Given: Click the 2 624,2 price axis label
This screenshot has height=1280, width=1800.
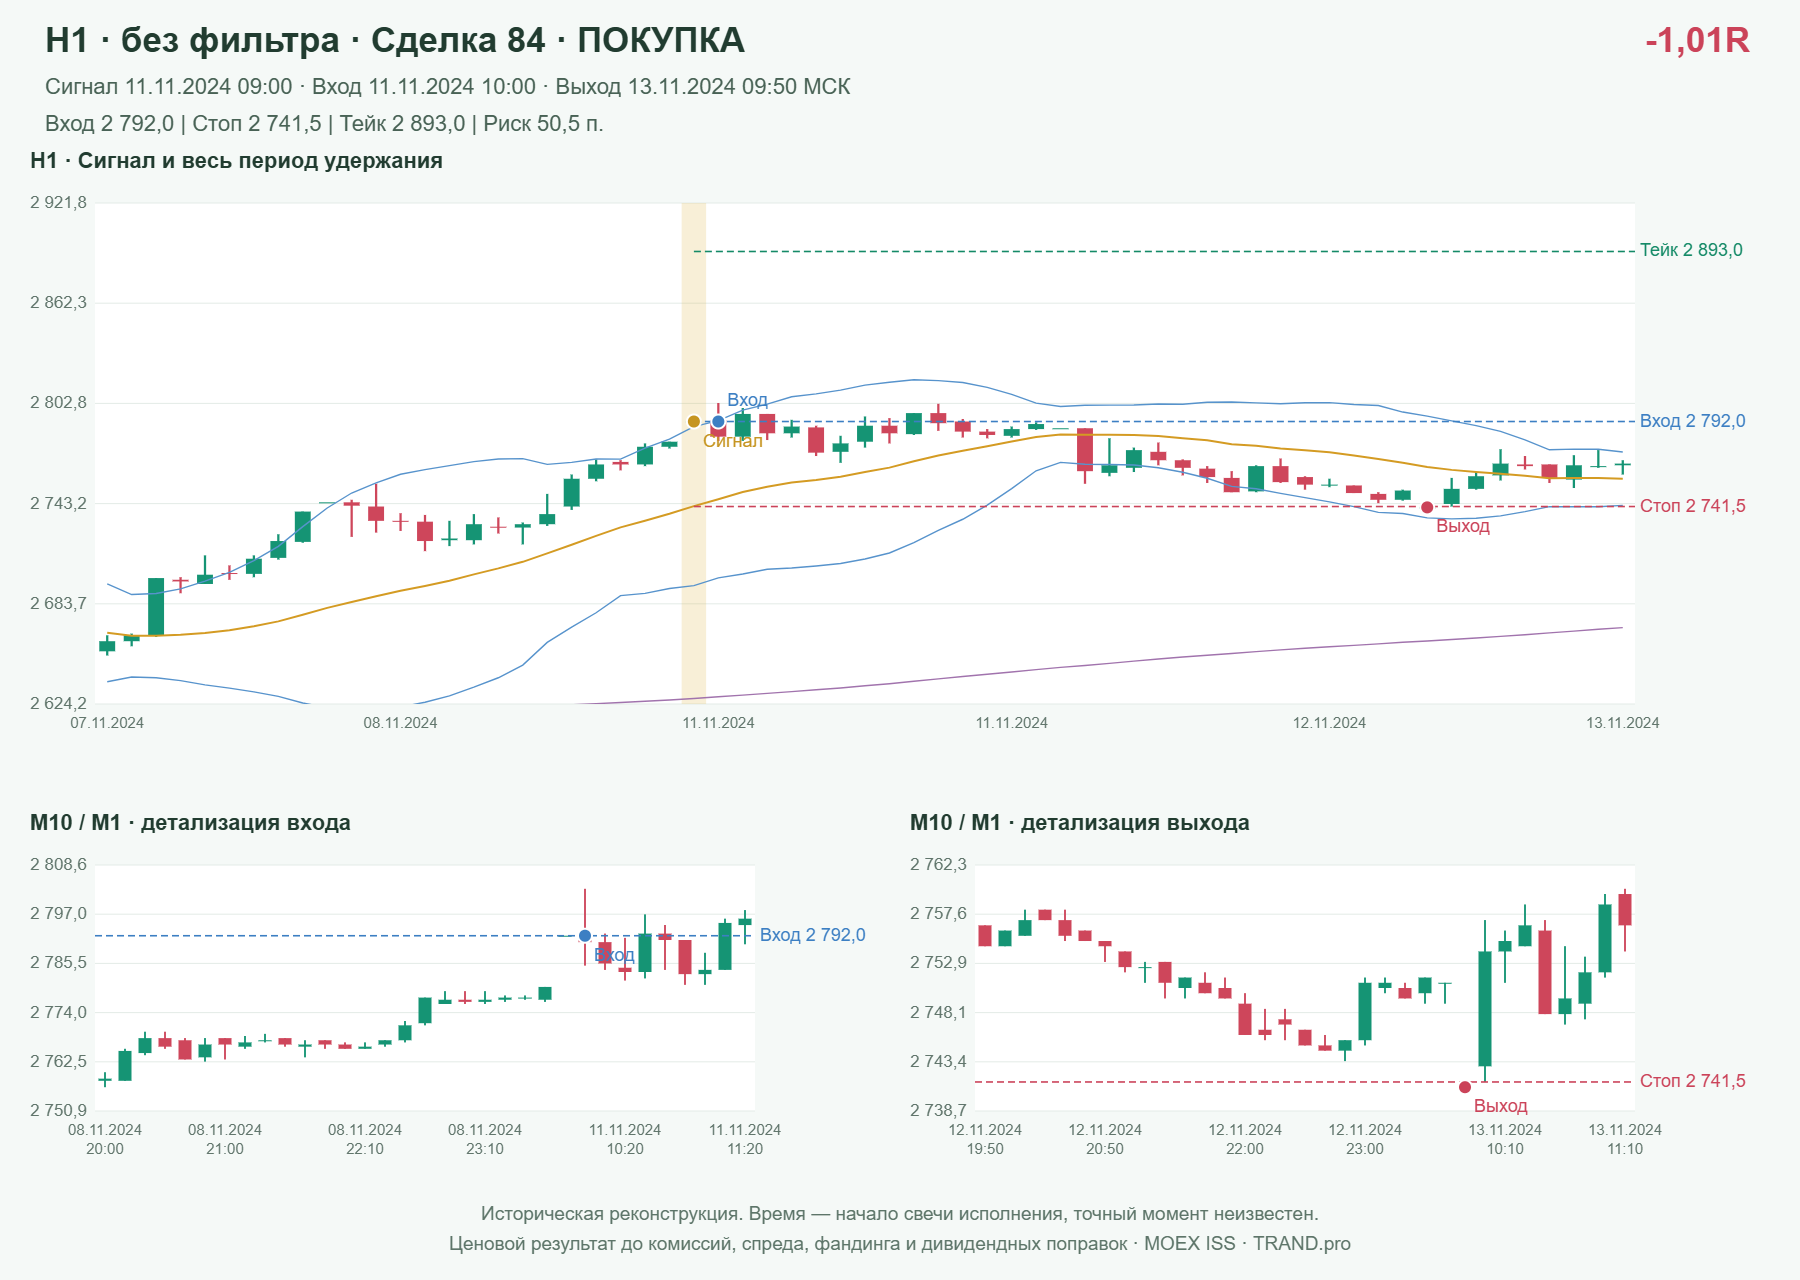Looking at the screenshot, I should point(59,704).
